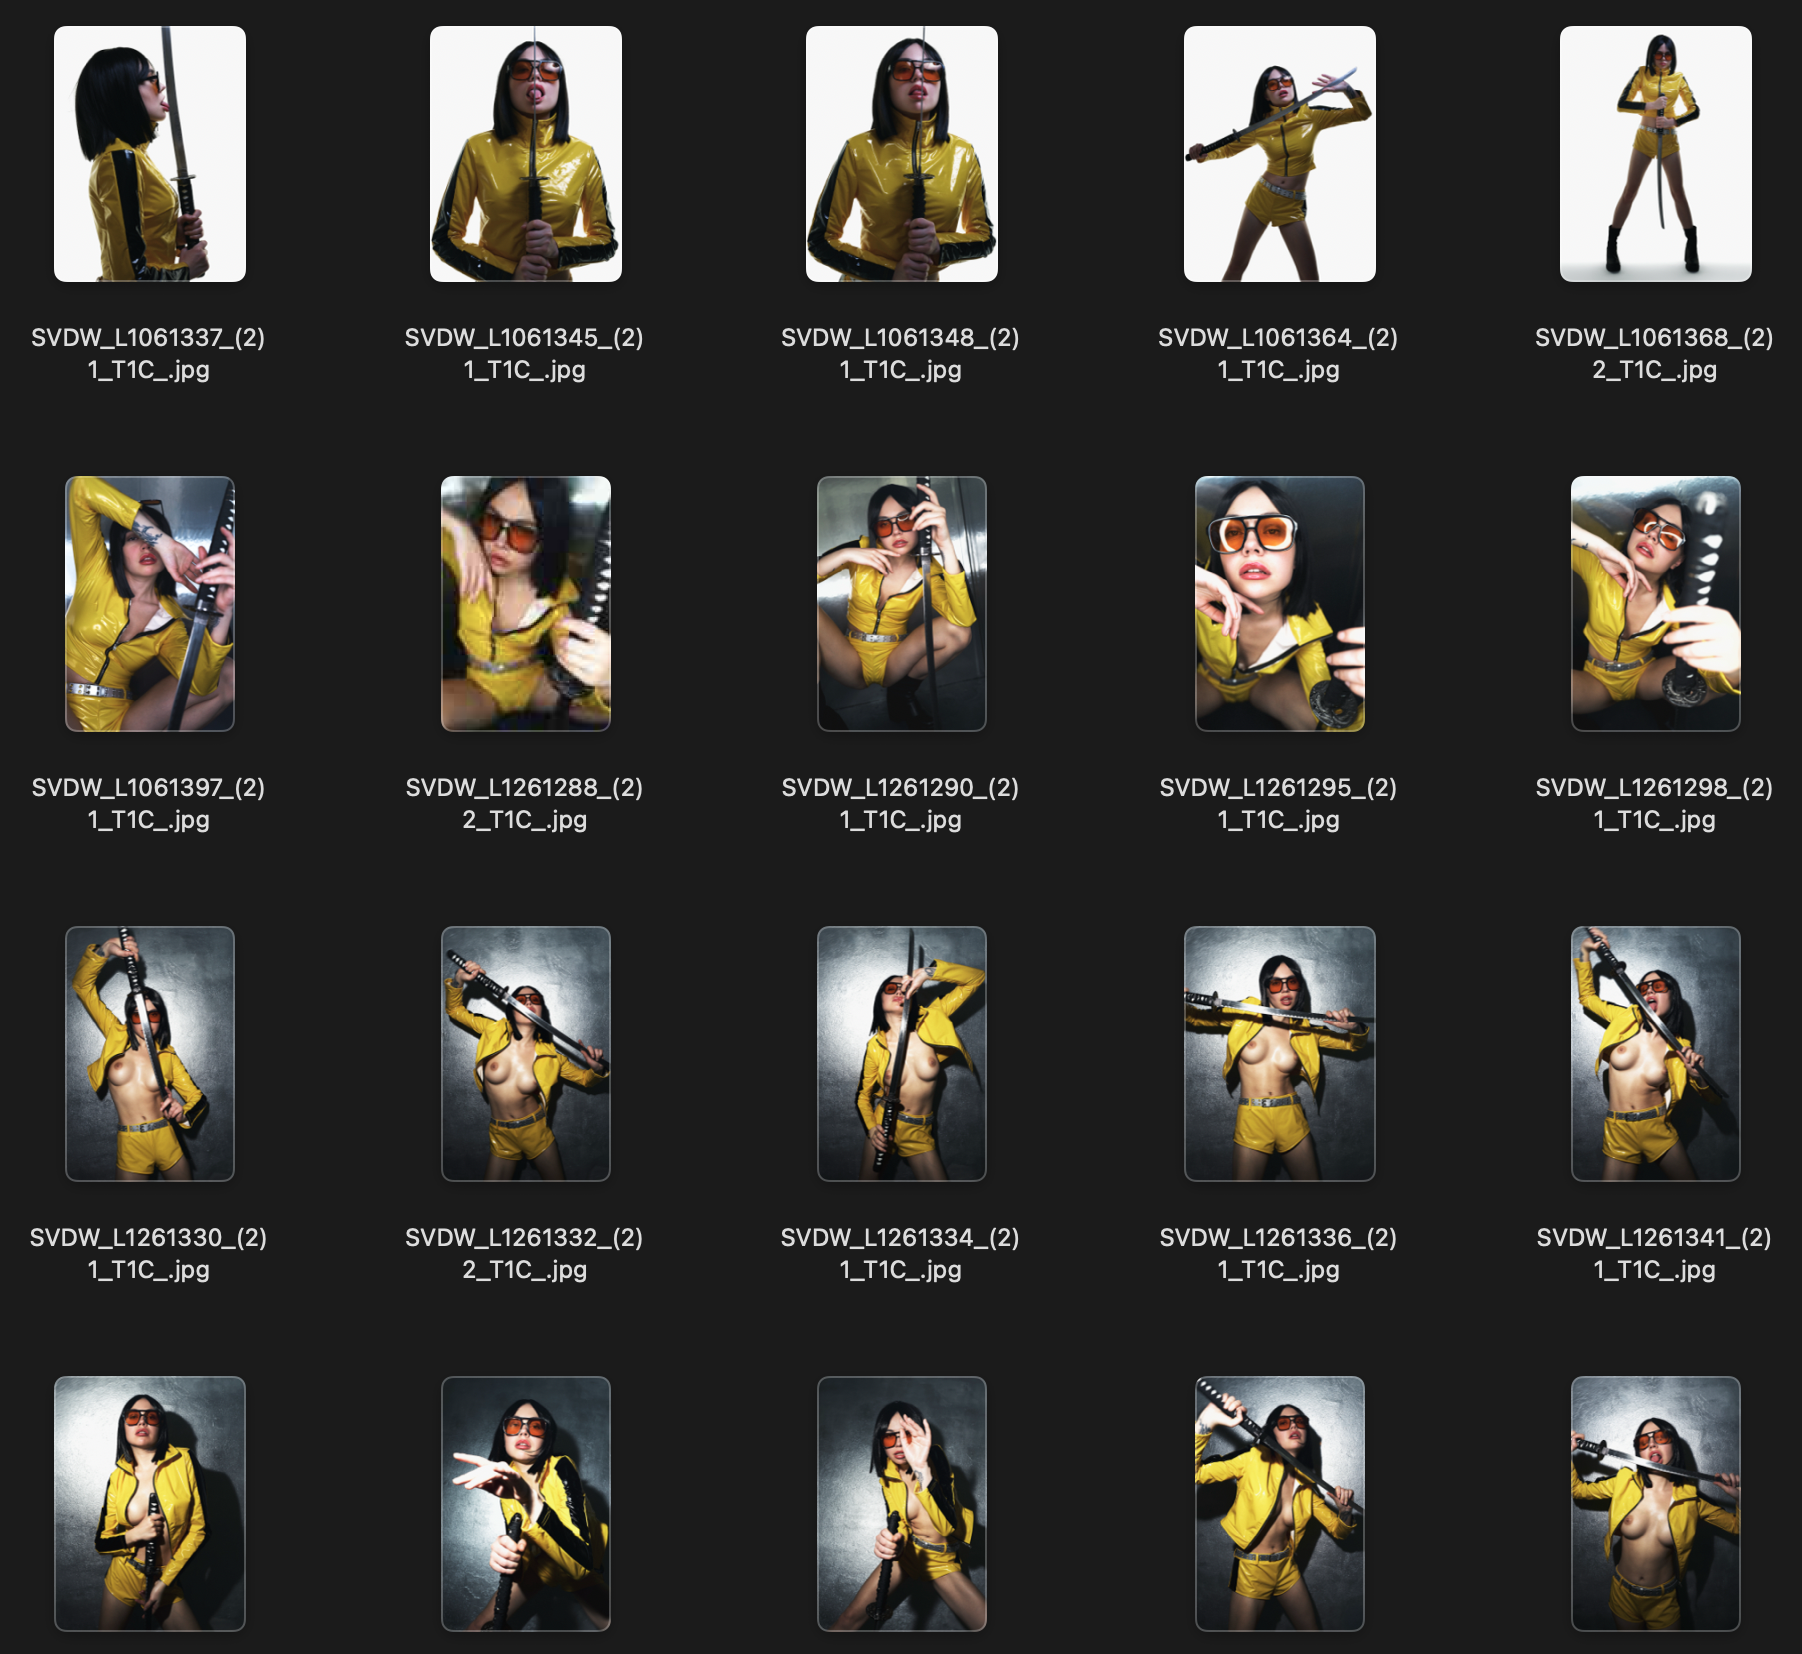Select the thumbnail of SVDW_L1061364_(2)1_T1C_.jpg
This screenshot has width=1802, height=1654.
point(1280,154)
